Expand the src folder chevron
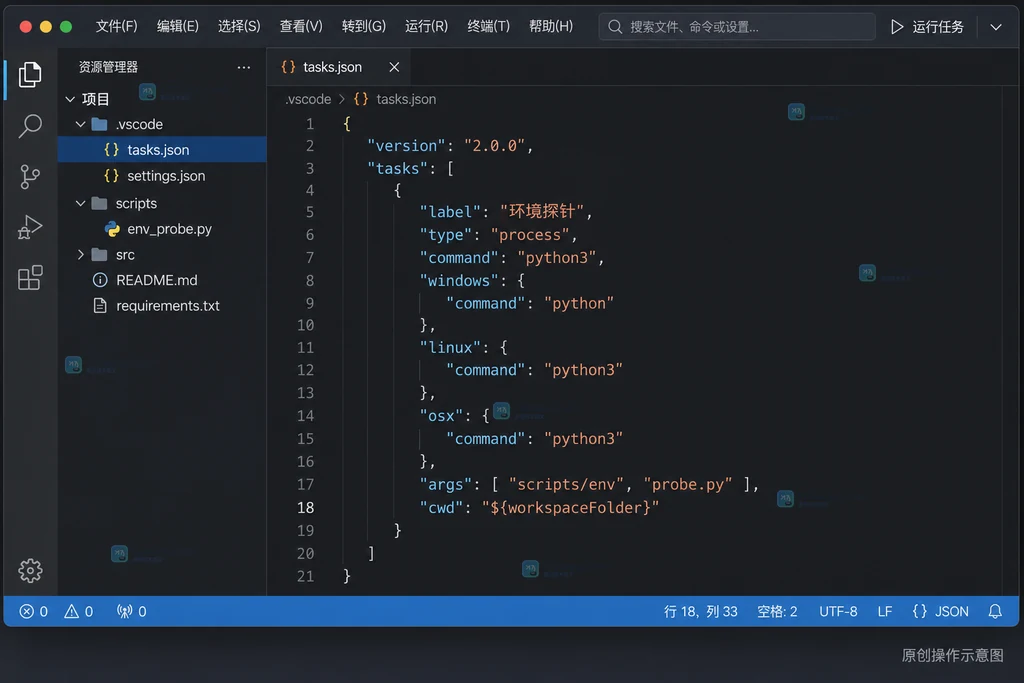 (80, 255)
